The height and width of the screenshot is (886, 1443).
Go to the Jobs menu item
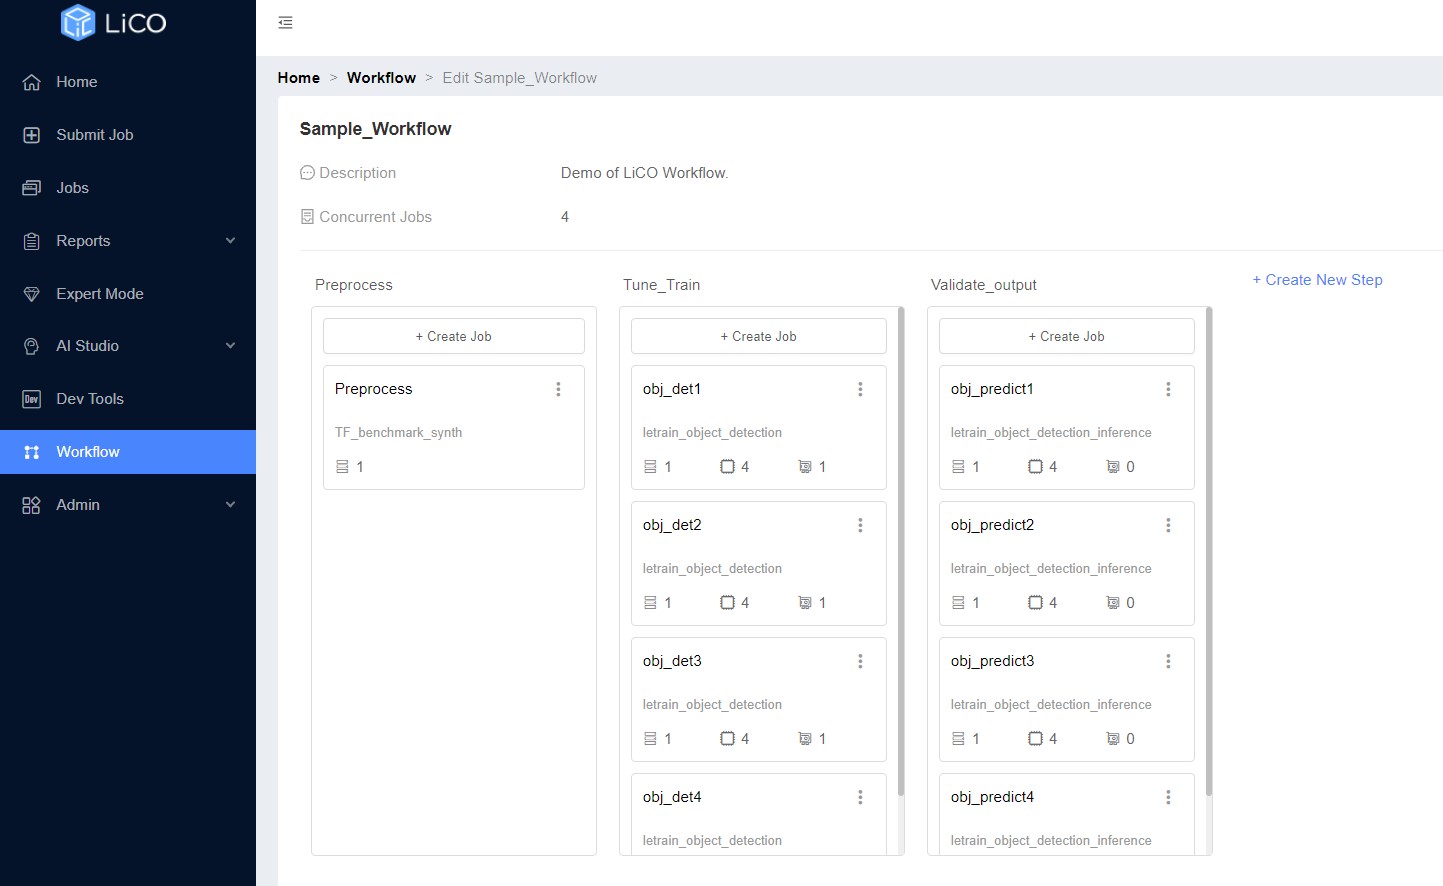[x=72, y=188]
